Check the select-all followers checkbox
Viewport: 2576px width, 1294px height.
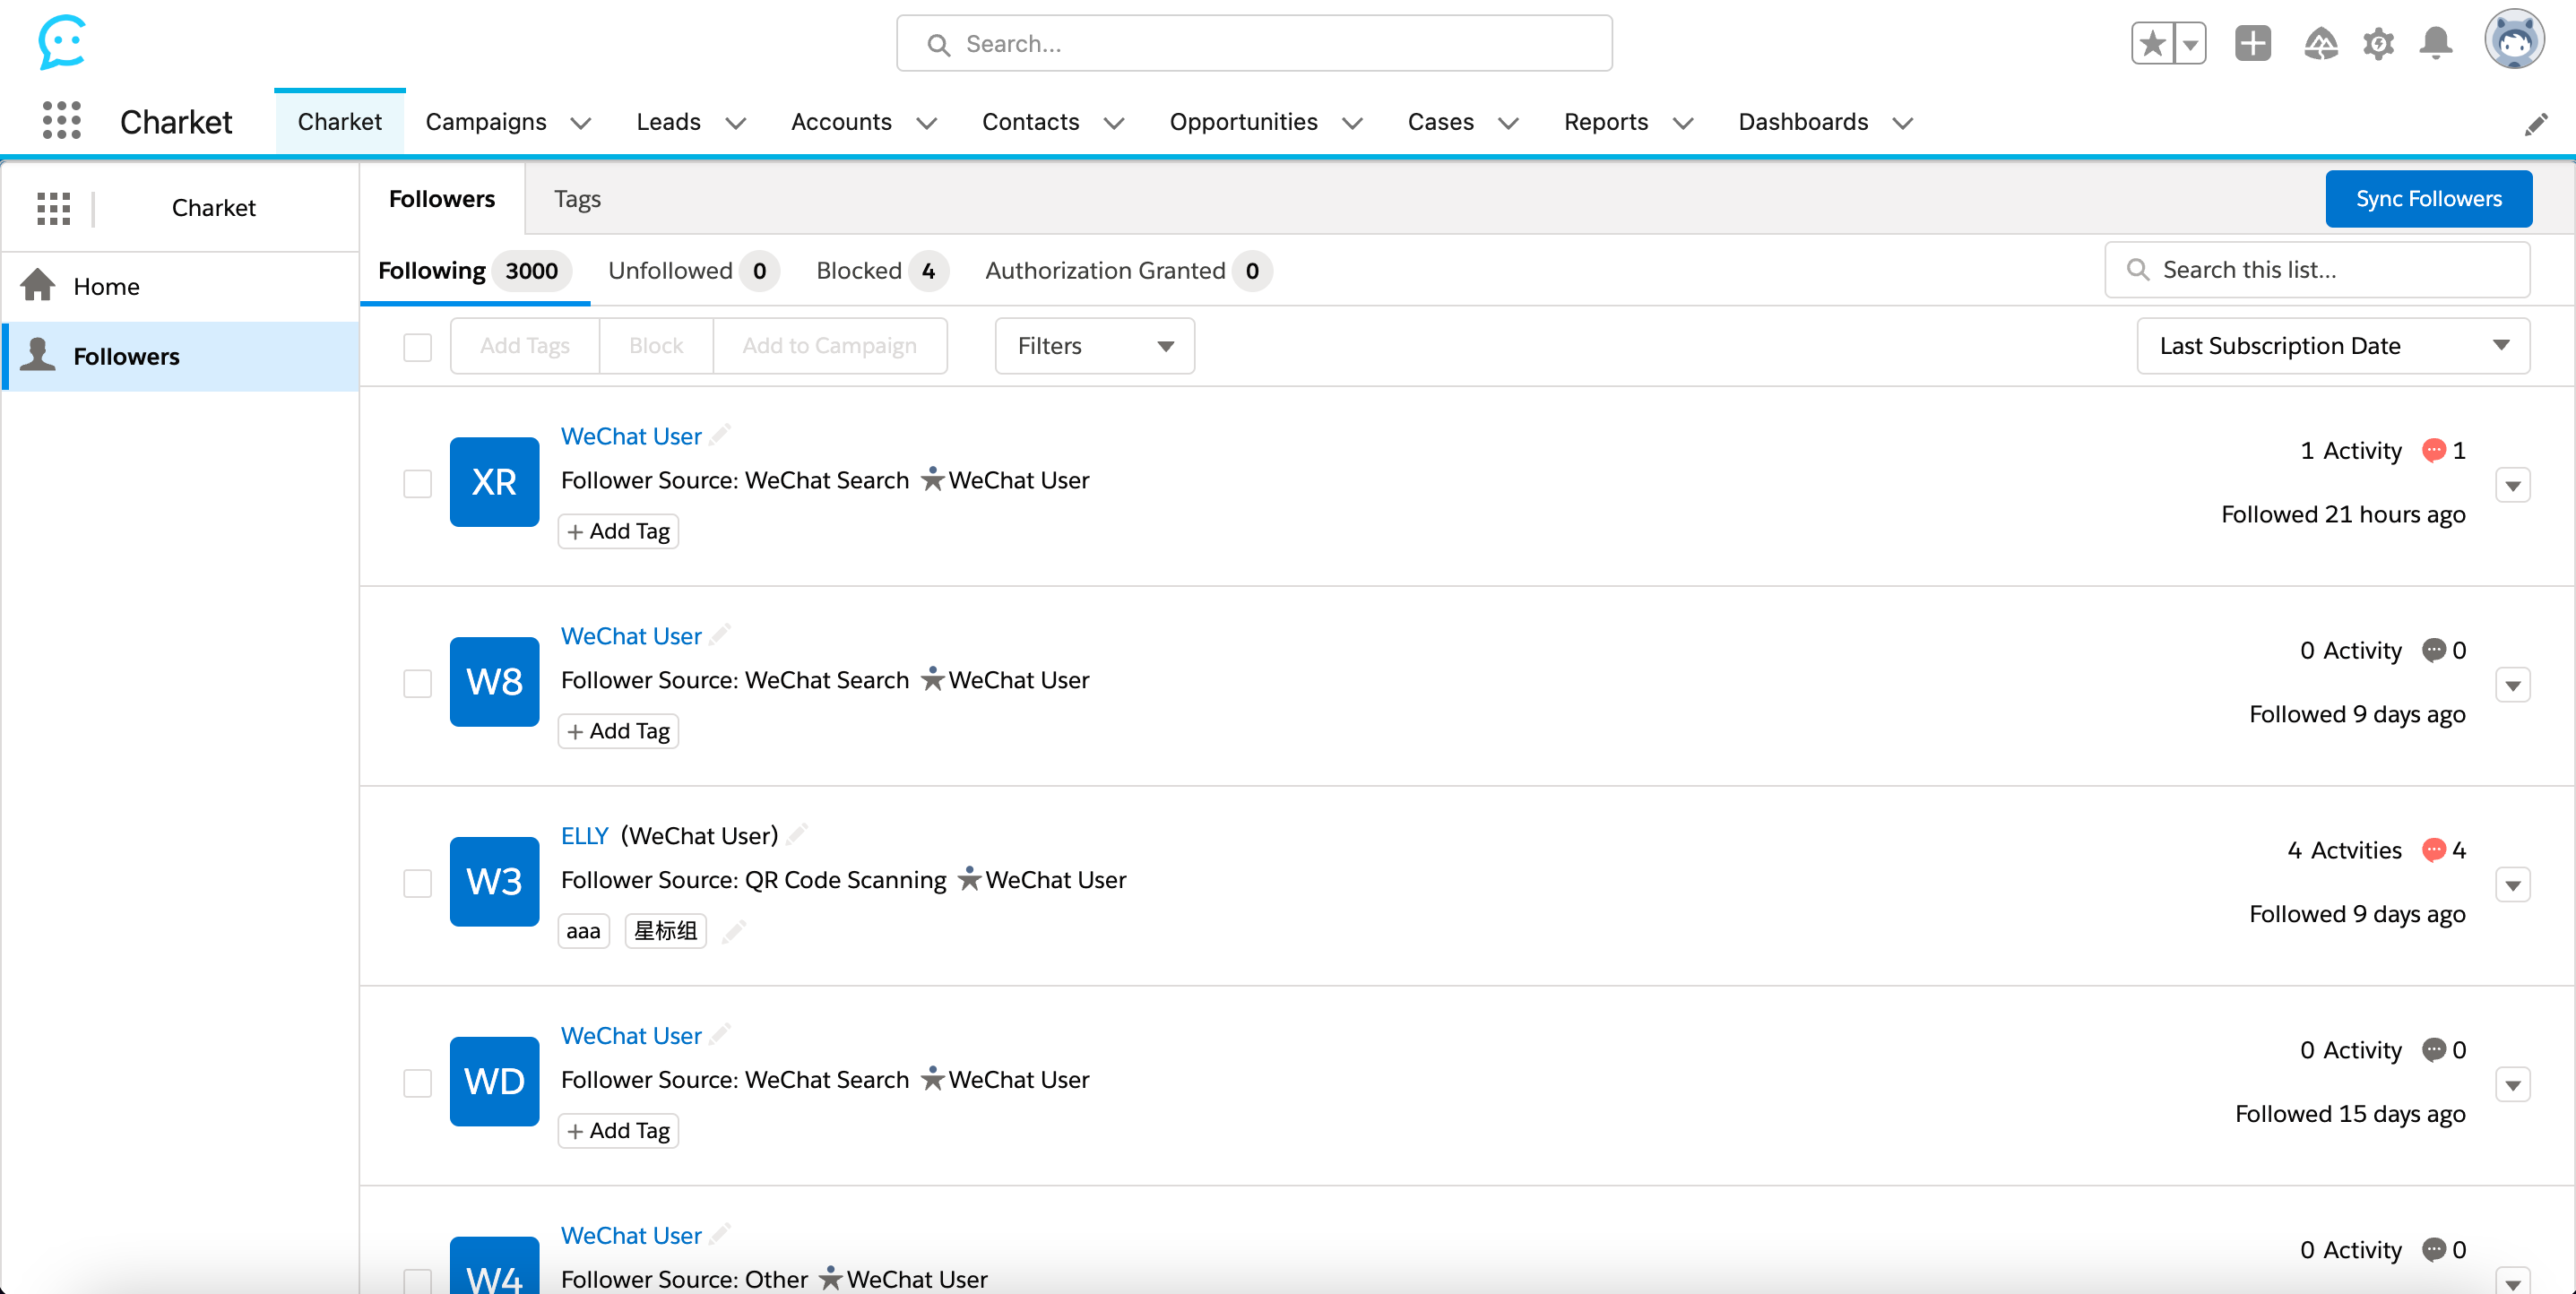point(417,347)
